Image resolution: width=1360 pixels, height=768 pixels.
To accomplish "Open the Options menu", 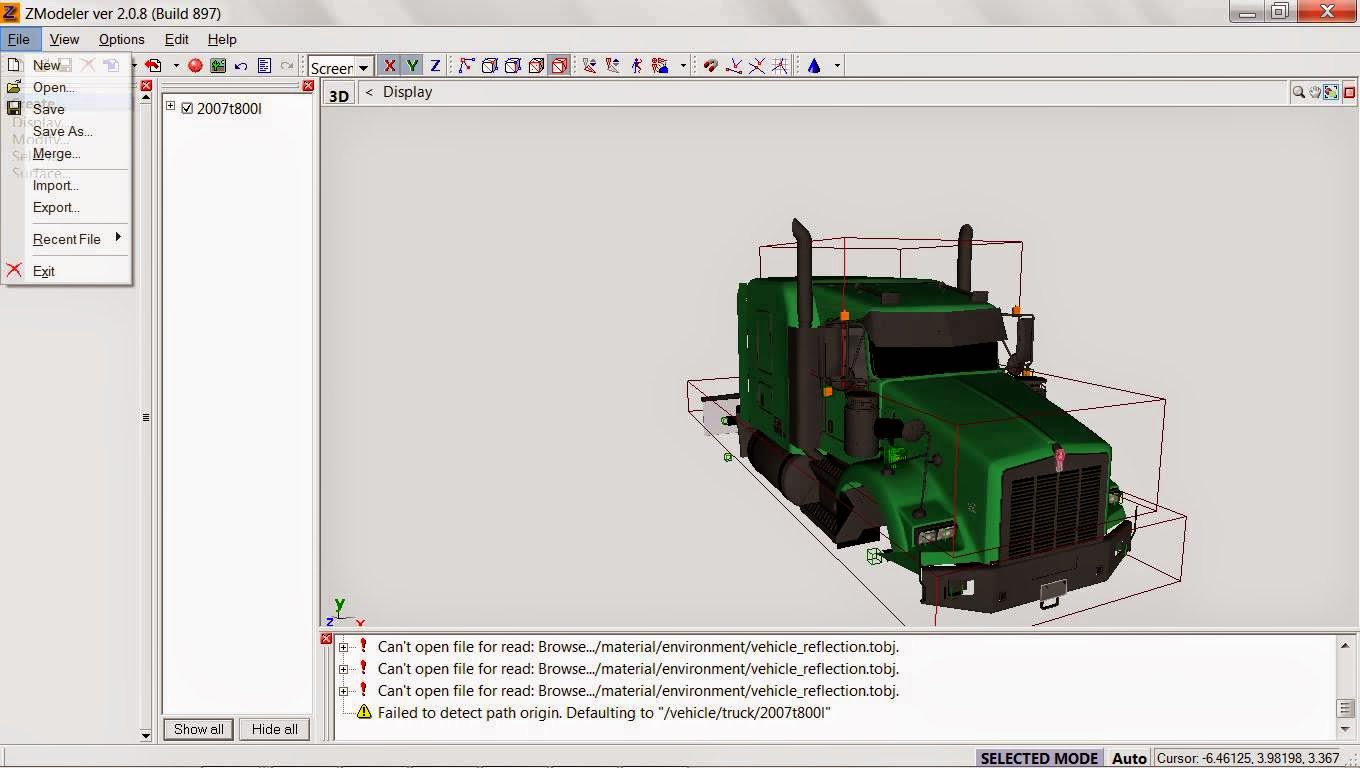I will click(121, 39).
